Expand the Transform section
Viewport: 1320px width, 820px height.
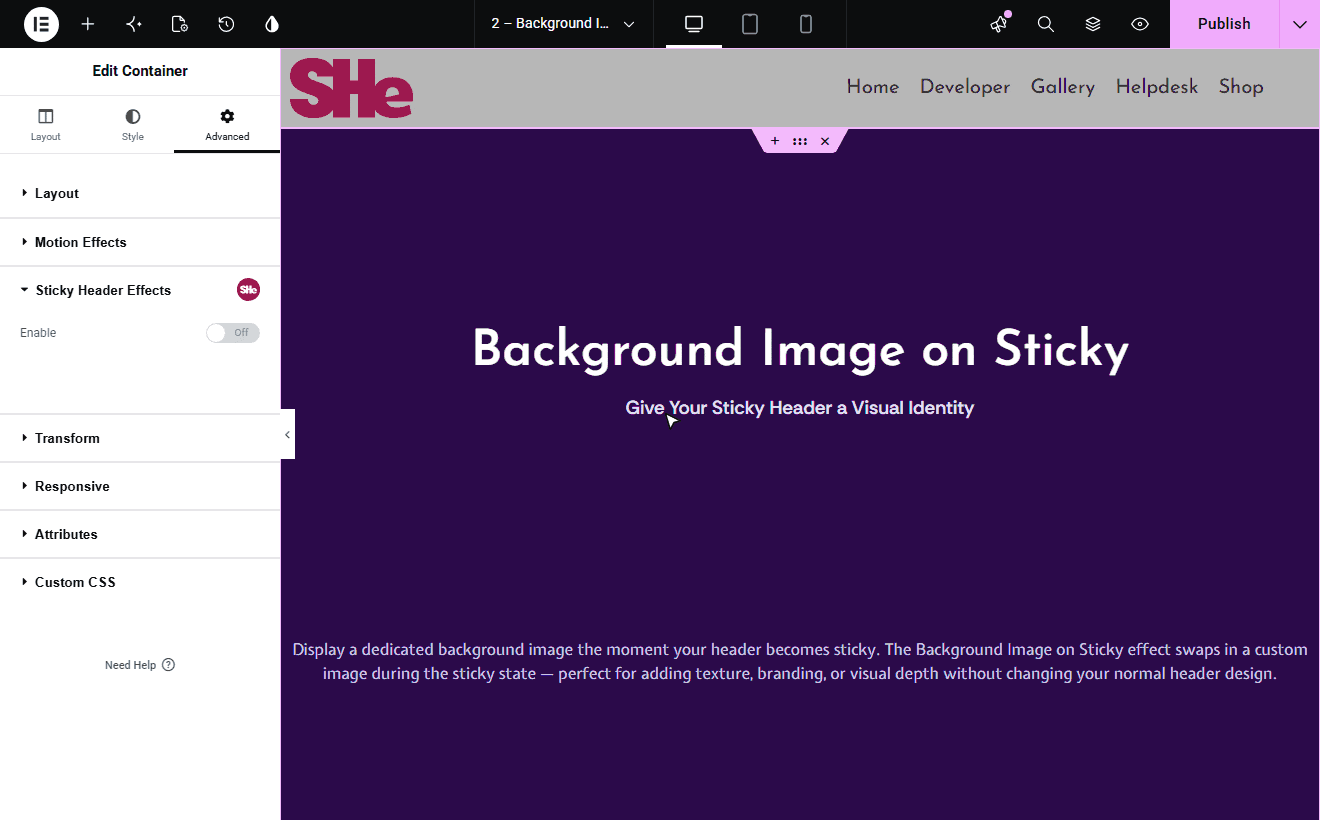click(x=140, y=438)
